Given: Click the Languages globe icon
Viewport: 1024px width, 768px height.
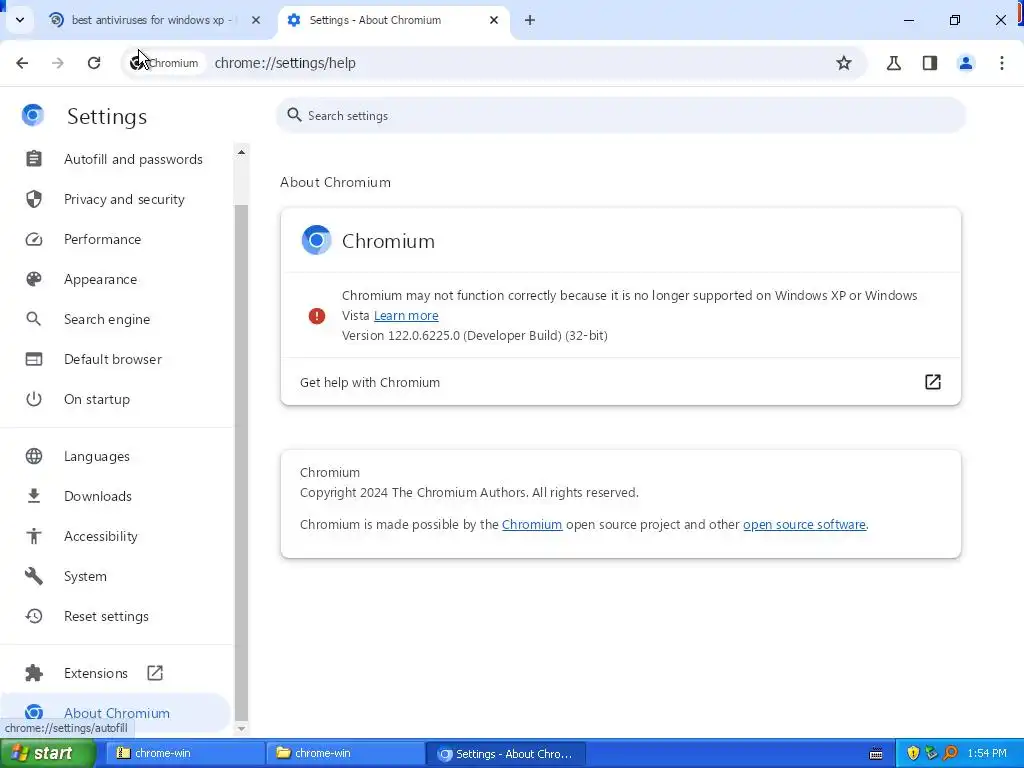Looking at the screenshot, I should [34, 456].
